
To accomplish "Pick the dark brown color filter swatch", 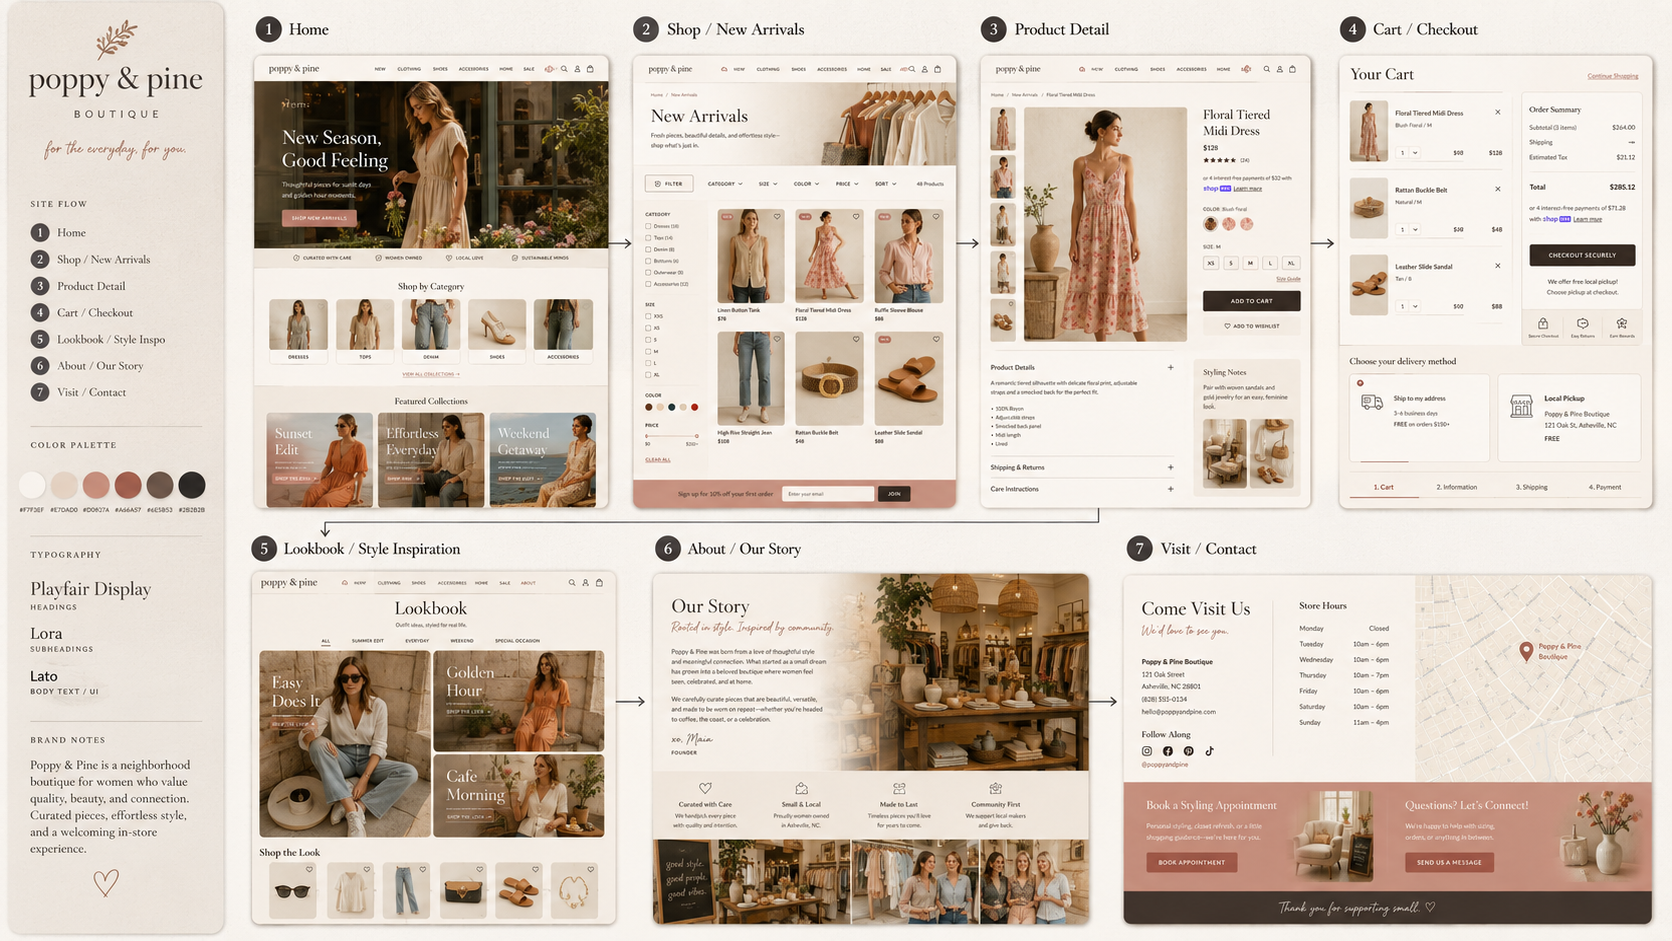I will pyautogui.click(x=649, y=407).
